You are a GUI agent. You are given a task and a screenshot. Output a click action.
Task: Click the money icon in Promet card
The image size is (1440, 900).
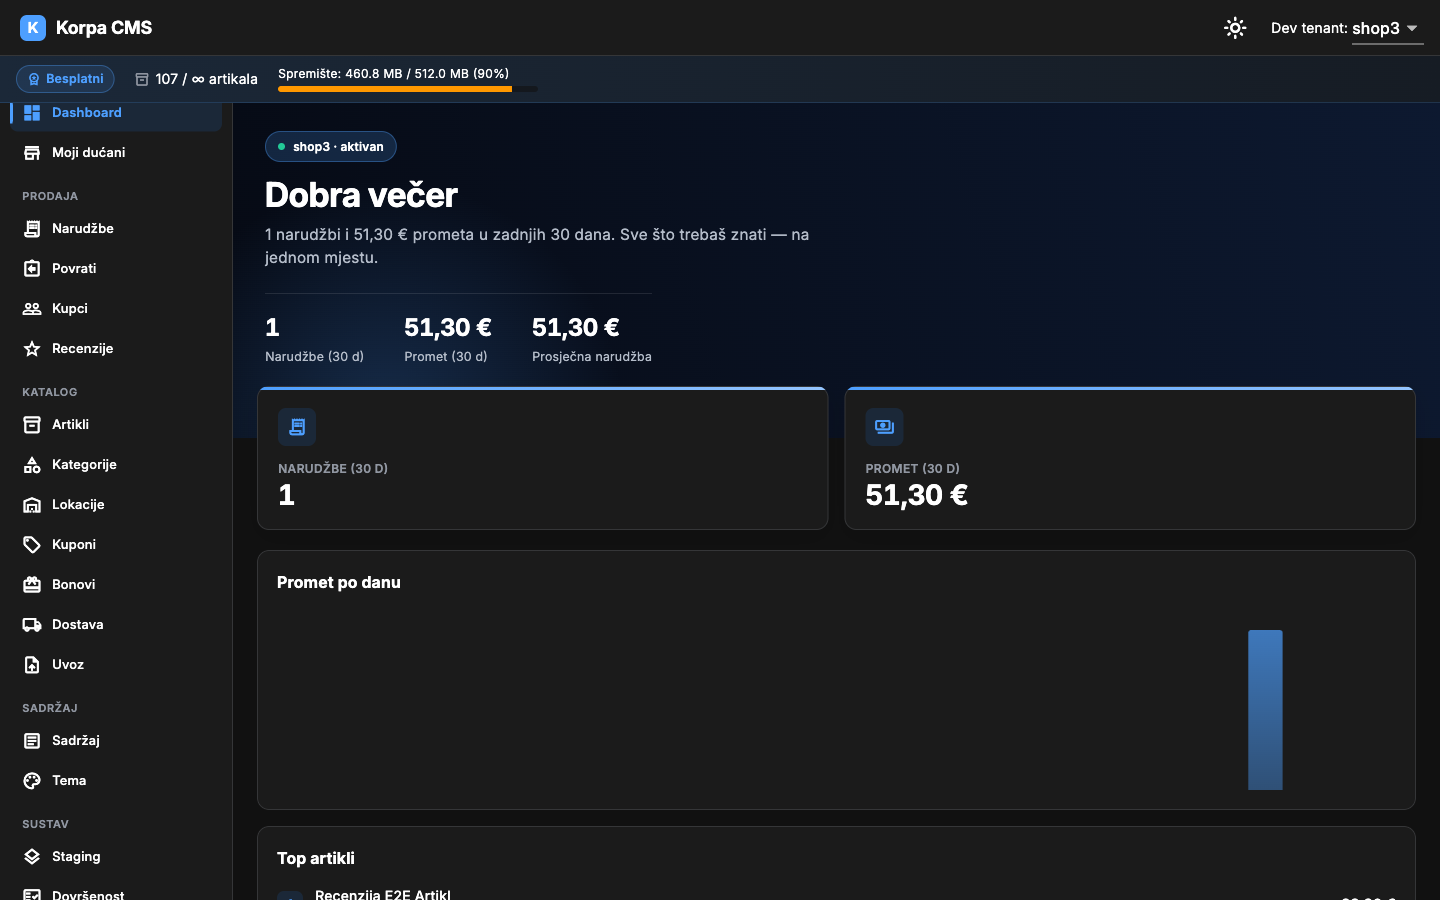[x=884, y=427]
